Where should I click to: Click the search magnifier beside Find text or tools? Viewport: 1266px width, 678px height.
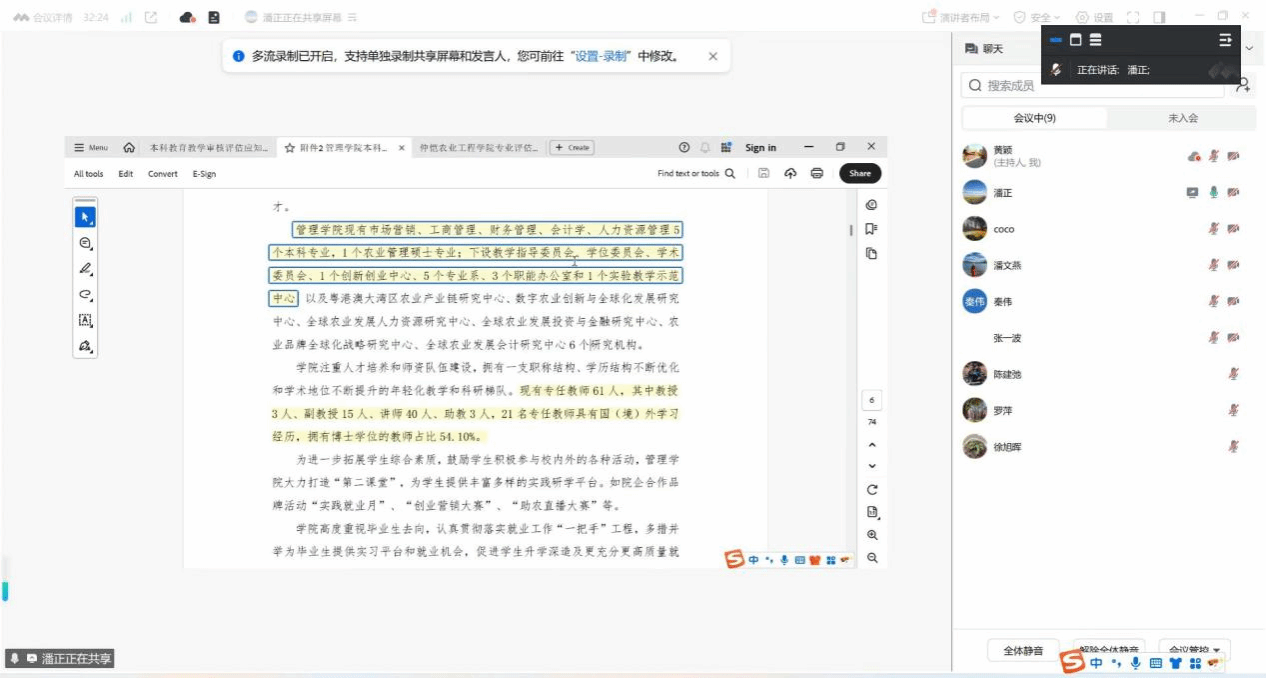tap(730, 173)
